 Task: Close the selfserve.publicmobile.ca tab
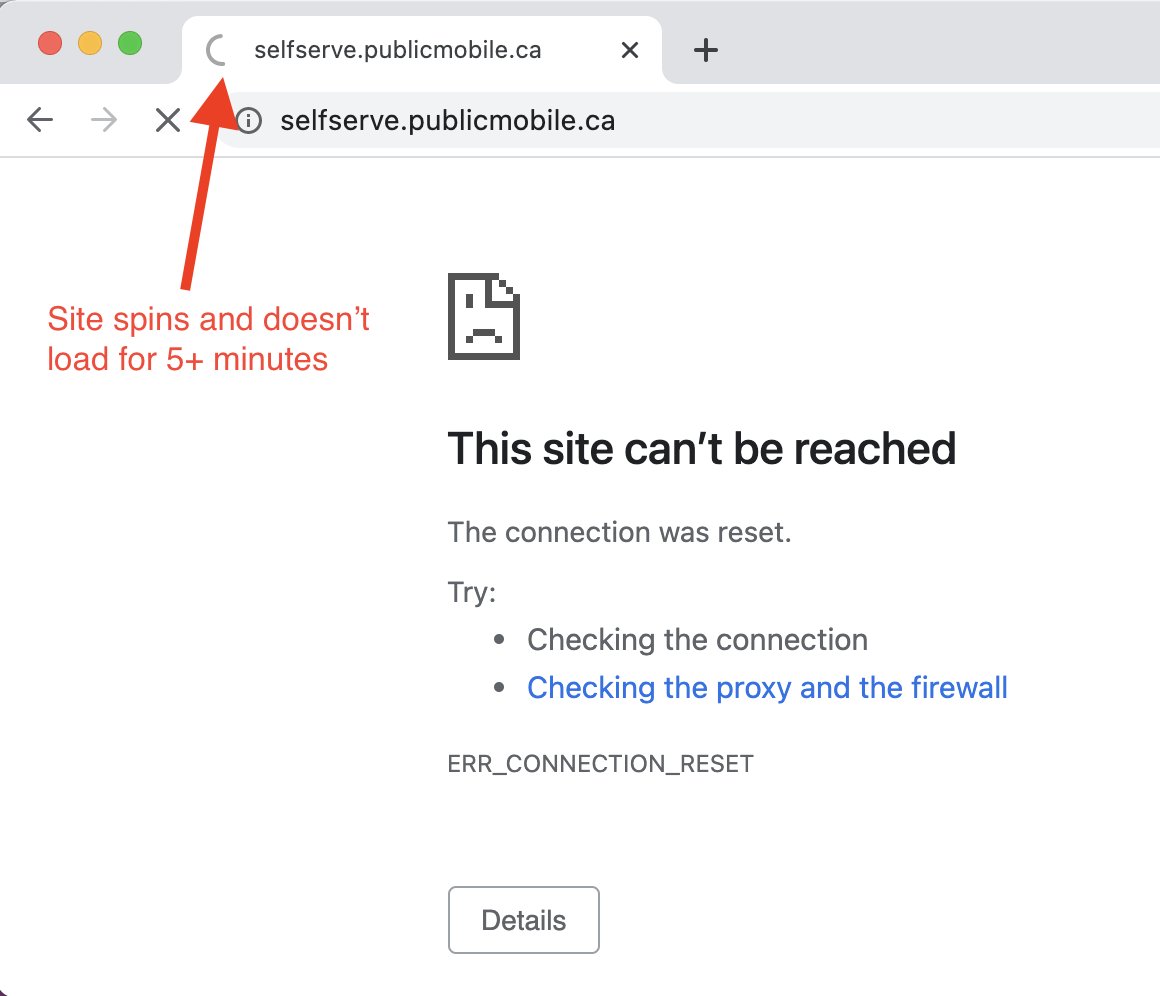pyautogui.click(x=630, y=50)
